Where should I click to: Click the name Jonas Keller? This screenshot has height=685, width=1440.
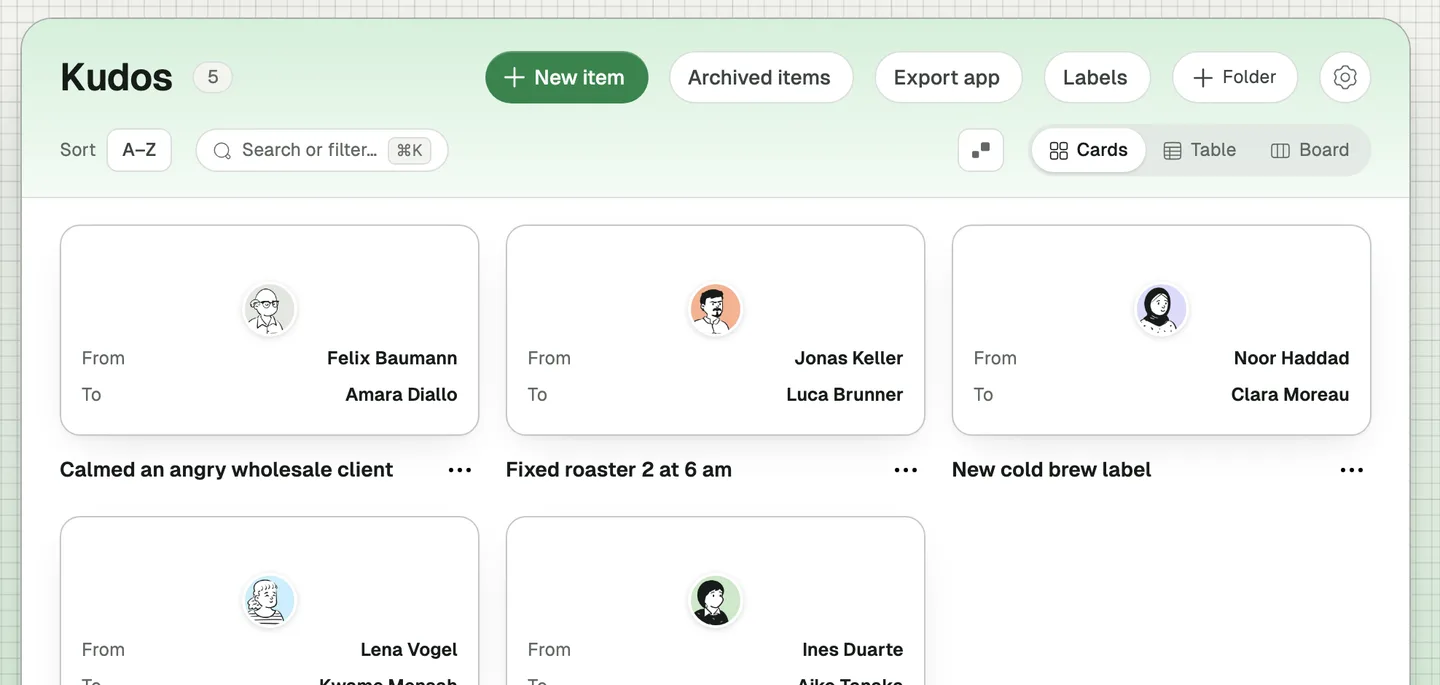click(x=848, y=358)
